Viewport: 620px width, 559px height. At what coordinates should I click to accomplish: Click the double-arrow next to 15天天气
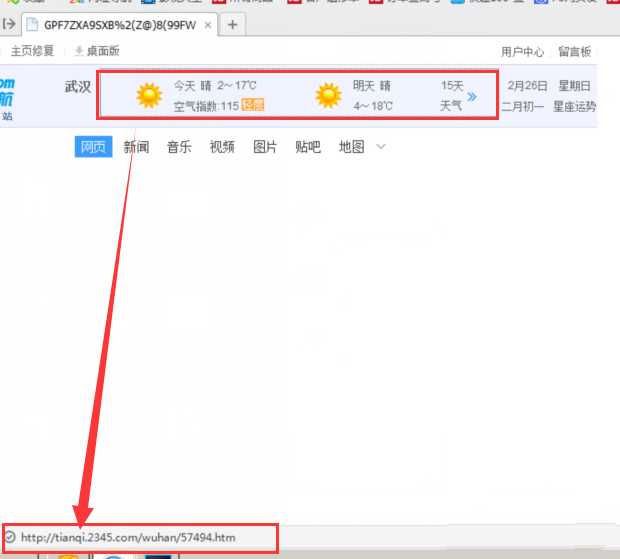(x=472, y=97)
